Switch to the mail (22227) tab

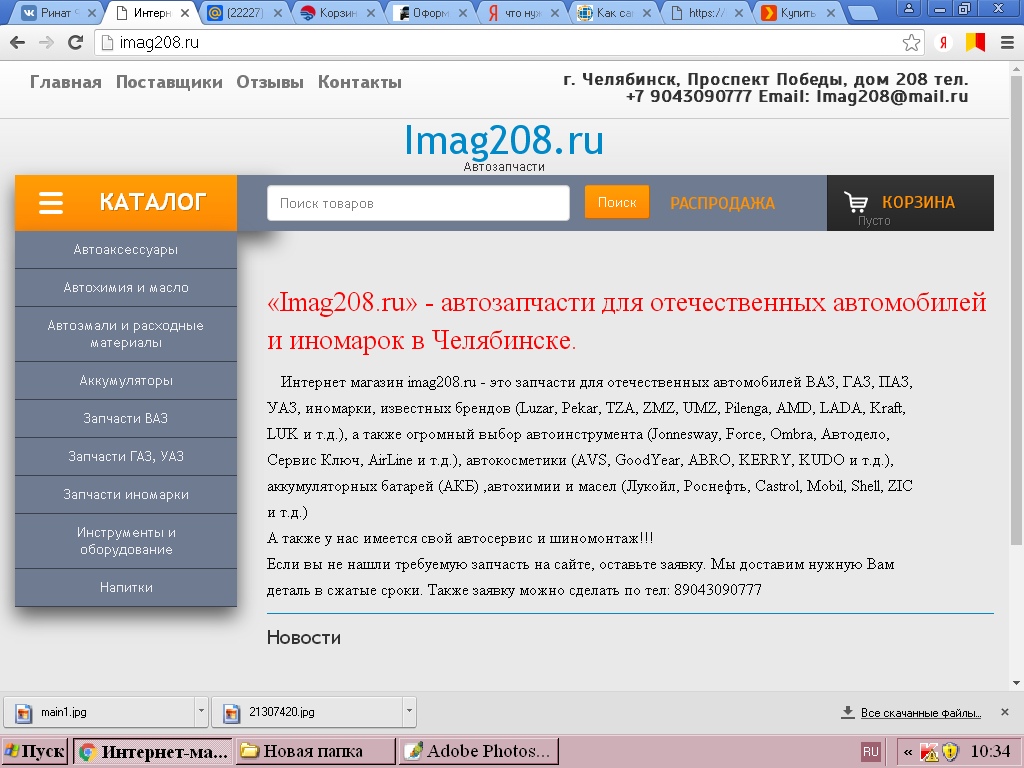[x=244, y=12]
